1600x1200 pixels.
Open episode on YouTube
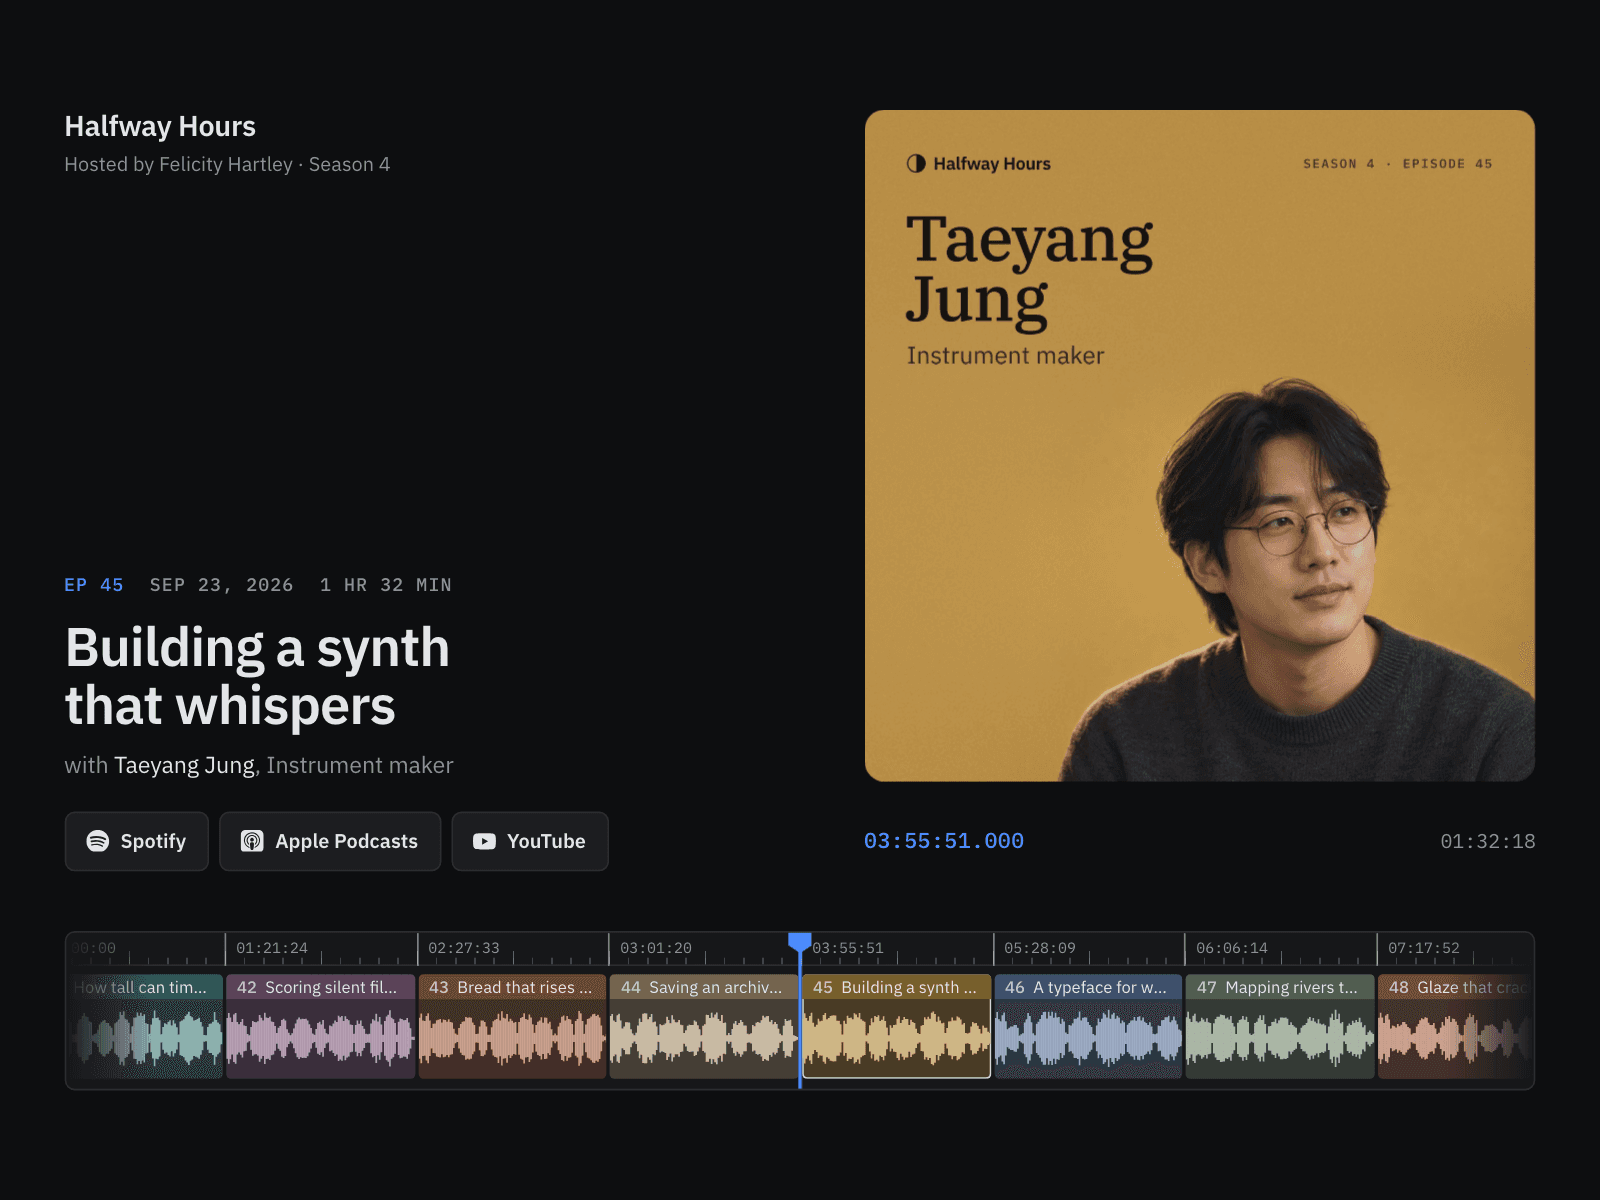click(530, 841)
